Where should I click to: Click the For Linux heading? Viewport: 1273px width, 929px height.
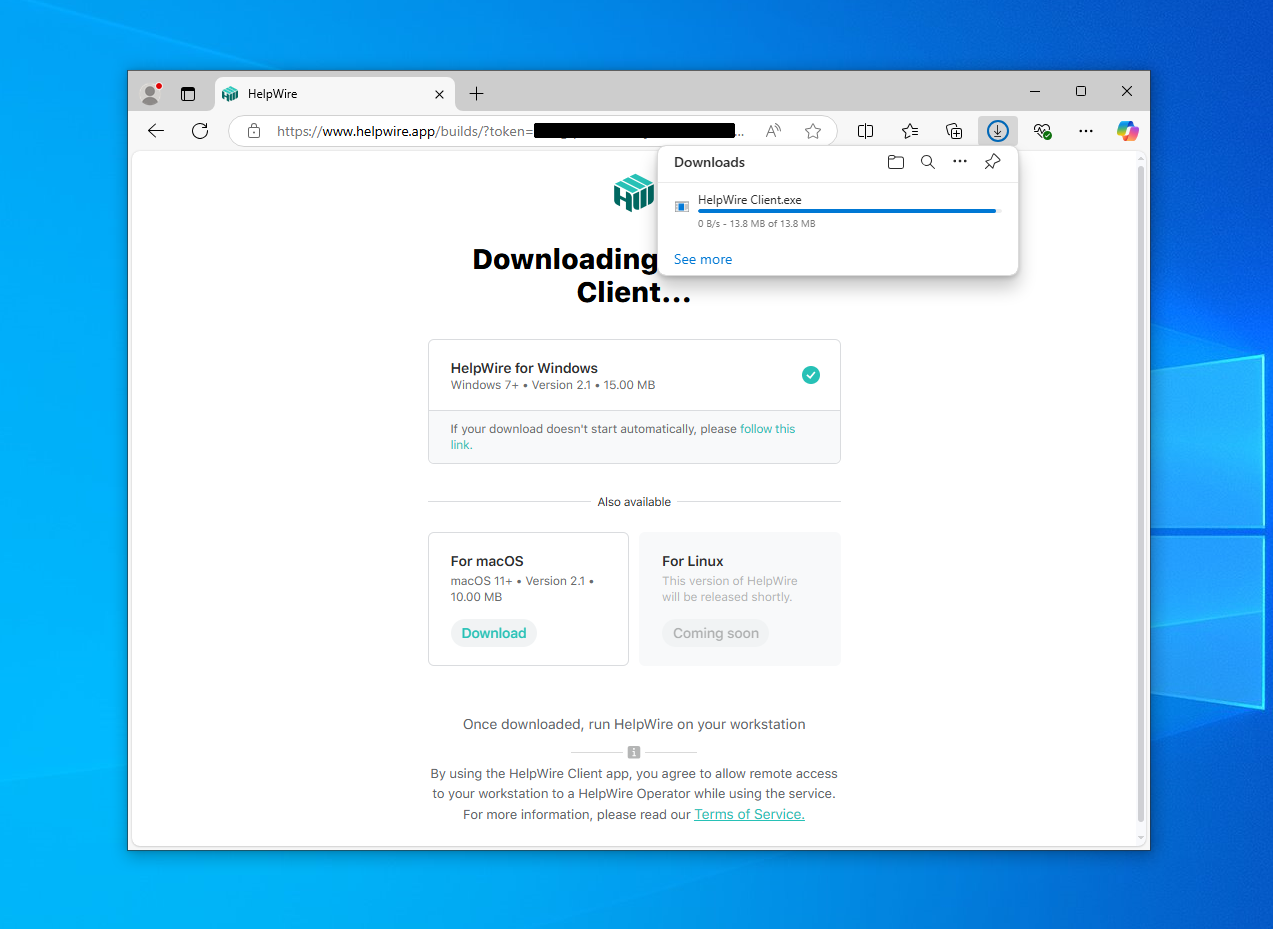click(693, 561)
